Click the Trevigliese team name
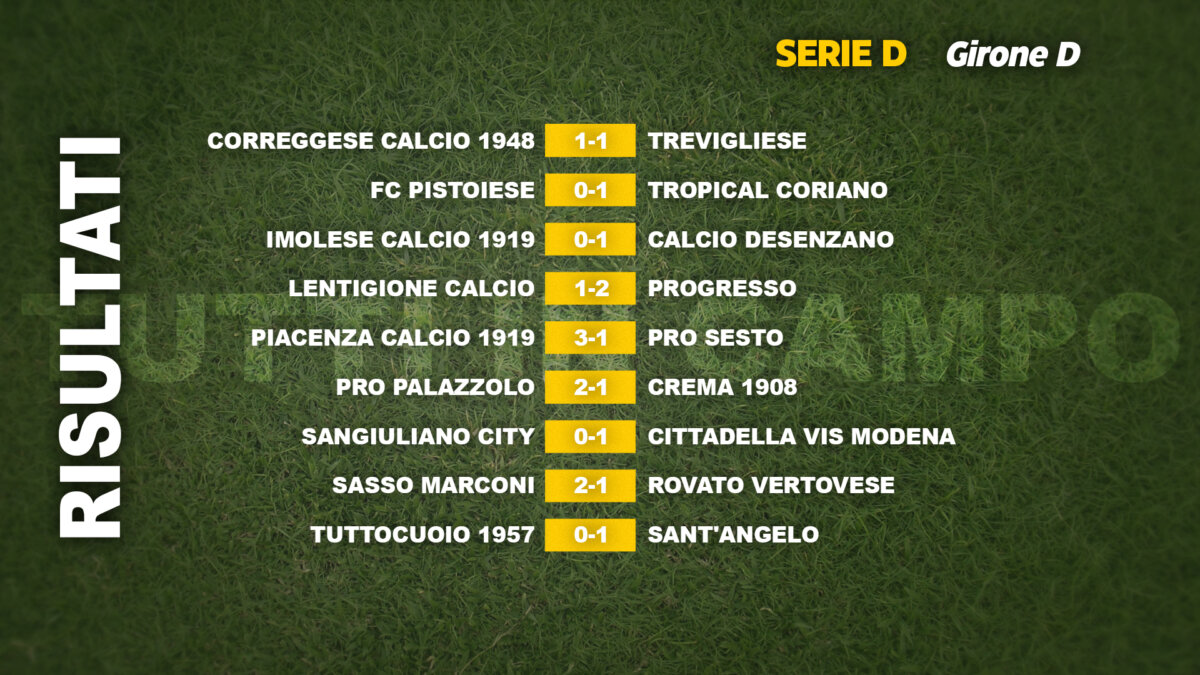The width and height of the screenshot is (1200, 675). [x=727, y=141]
